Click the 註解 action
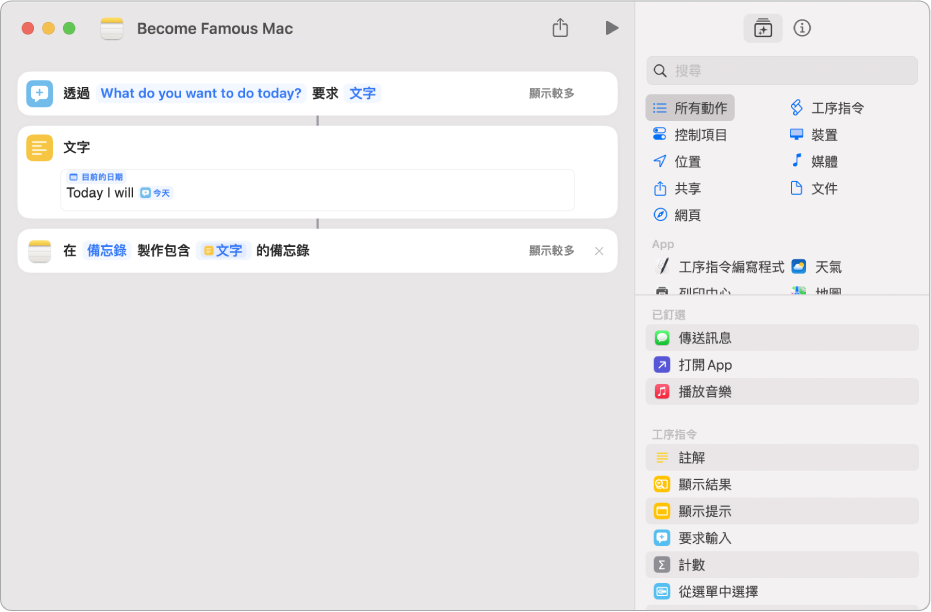Image resolution: width=931 pixels, height=612 pixels. click(x=782, y=458)
